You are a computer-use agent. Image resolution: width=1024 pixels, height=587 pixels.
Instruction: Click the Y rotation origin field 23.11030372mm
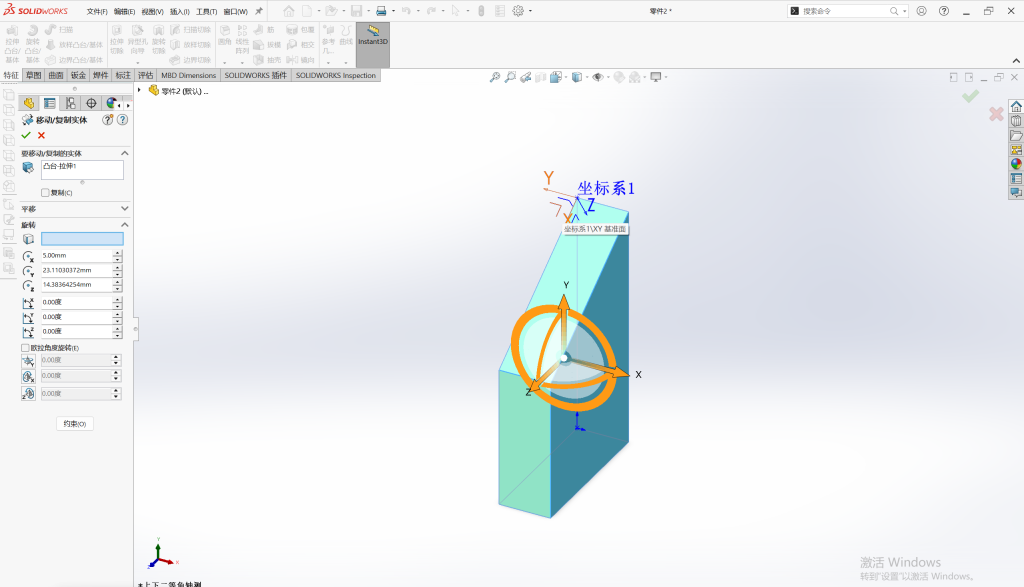[77, 270]
